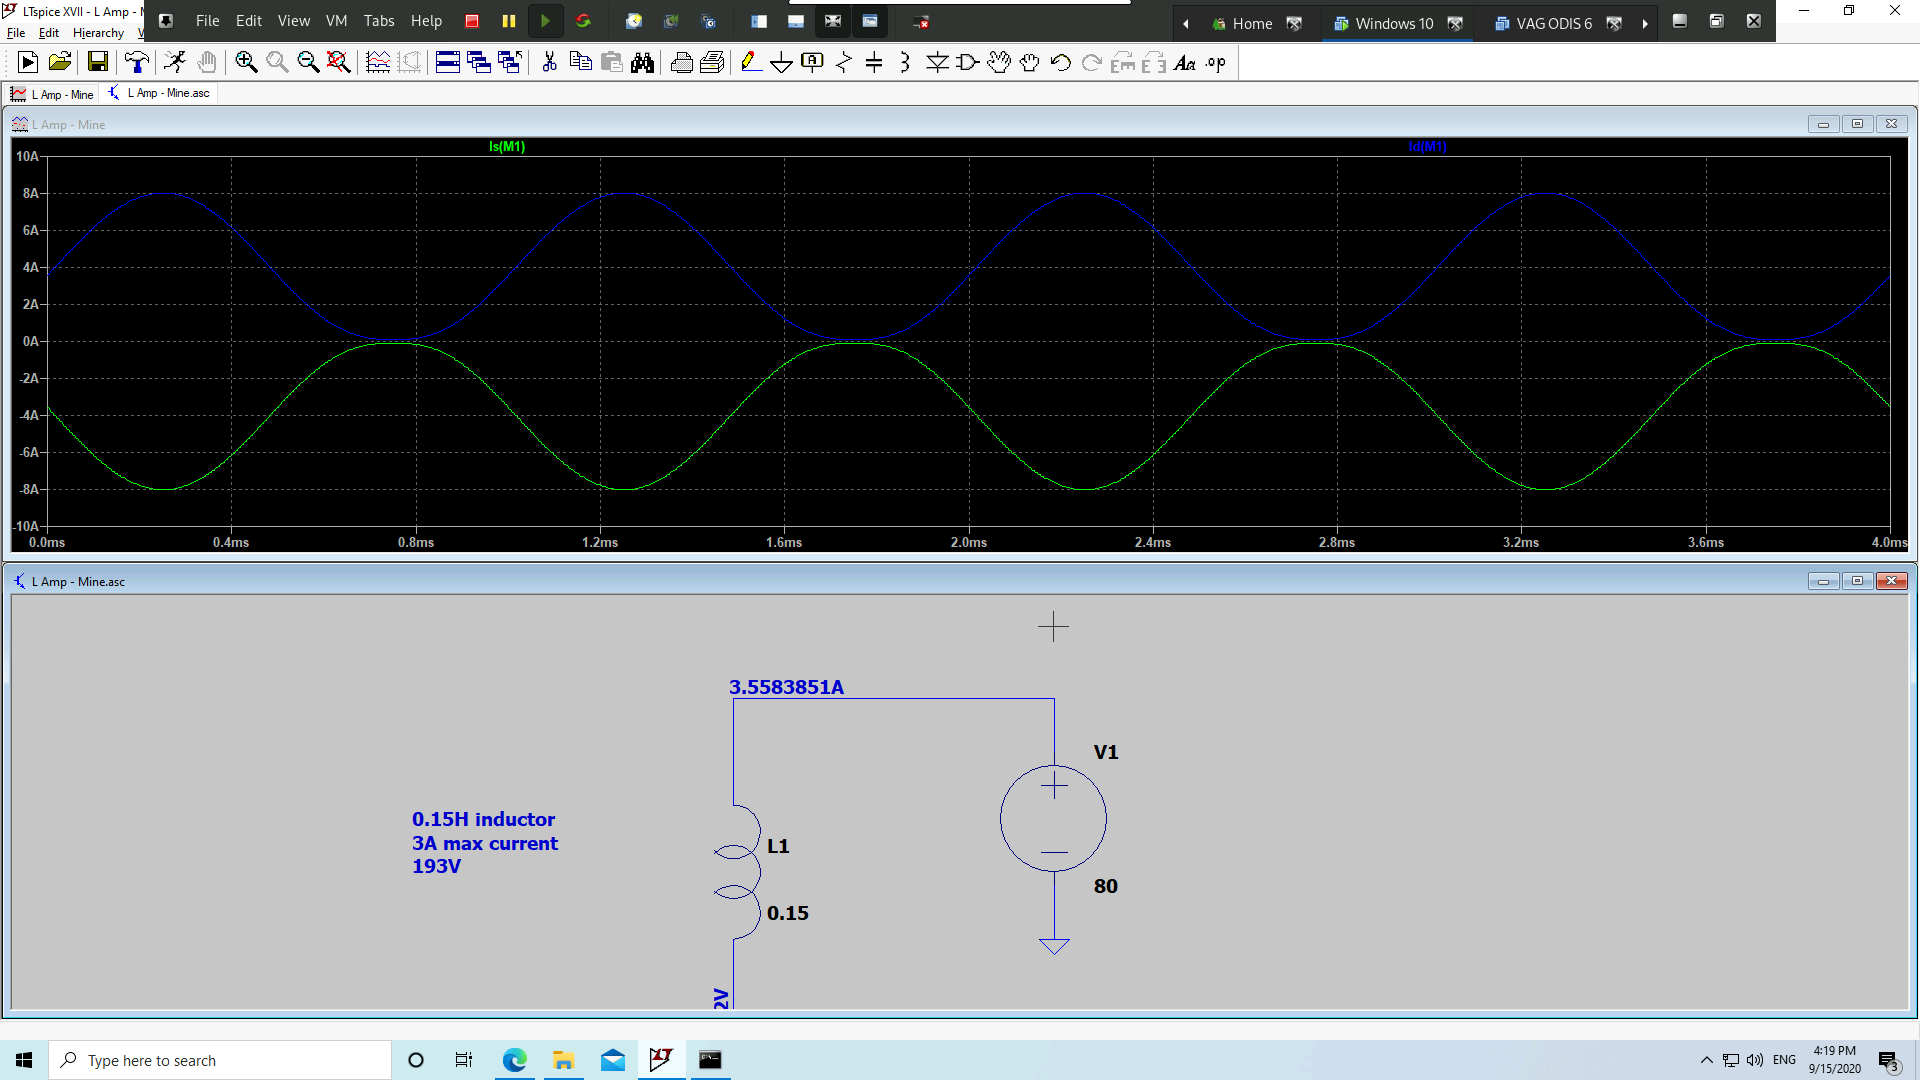The image size is (1920, 1080).
Task: Click the Undo arrow icon
Action: coord(1061,63)
